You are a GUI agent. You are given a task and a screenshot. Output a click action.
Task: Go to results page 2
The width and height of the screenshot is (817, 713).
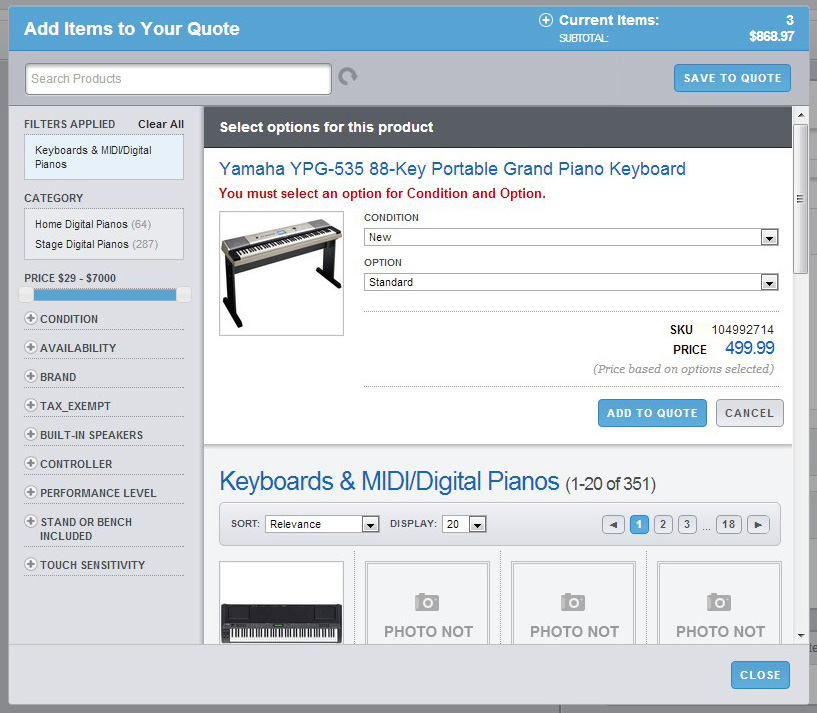click(x=663, y=524)
